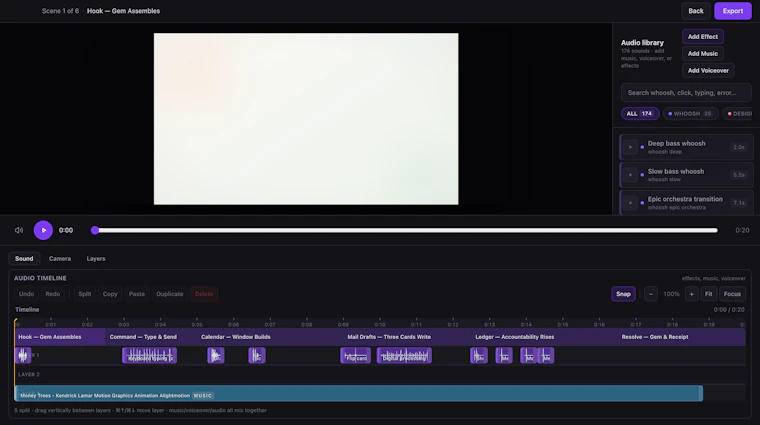
Task: Click the LAYER 2 track label
Action: click(29, 375)
